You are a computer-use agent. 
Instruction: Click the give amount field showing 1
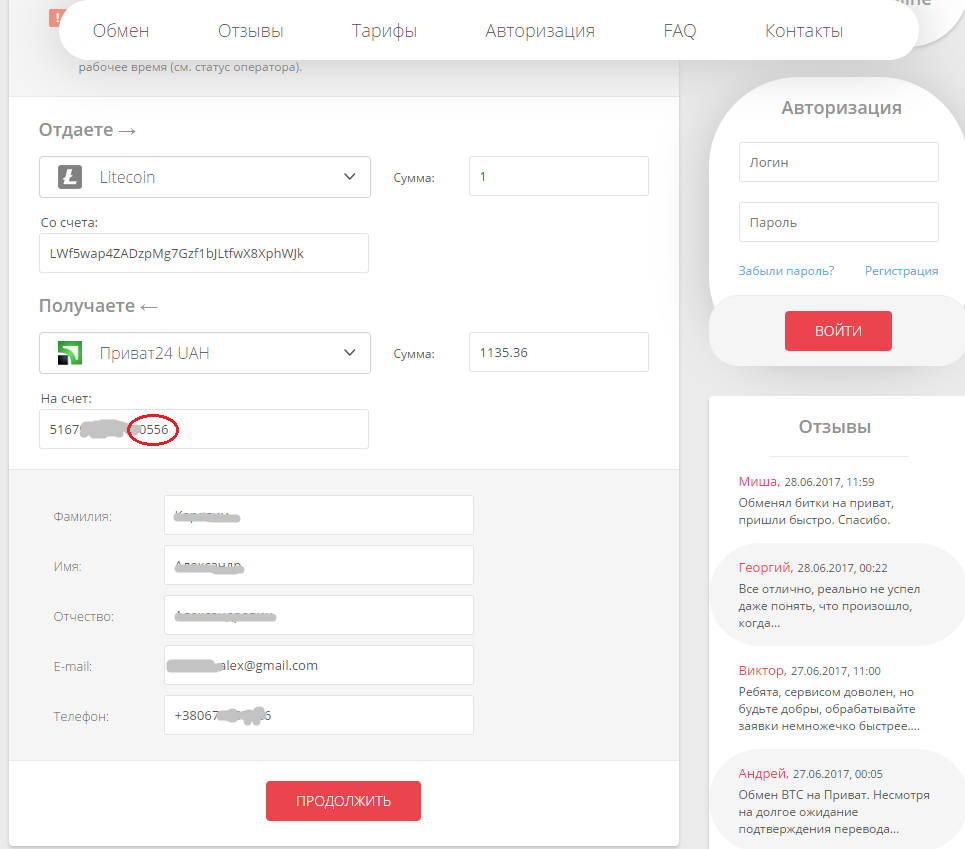click(558, 177)
